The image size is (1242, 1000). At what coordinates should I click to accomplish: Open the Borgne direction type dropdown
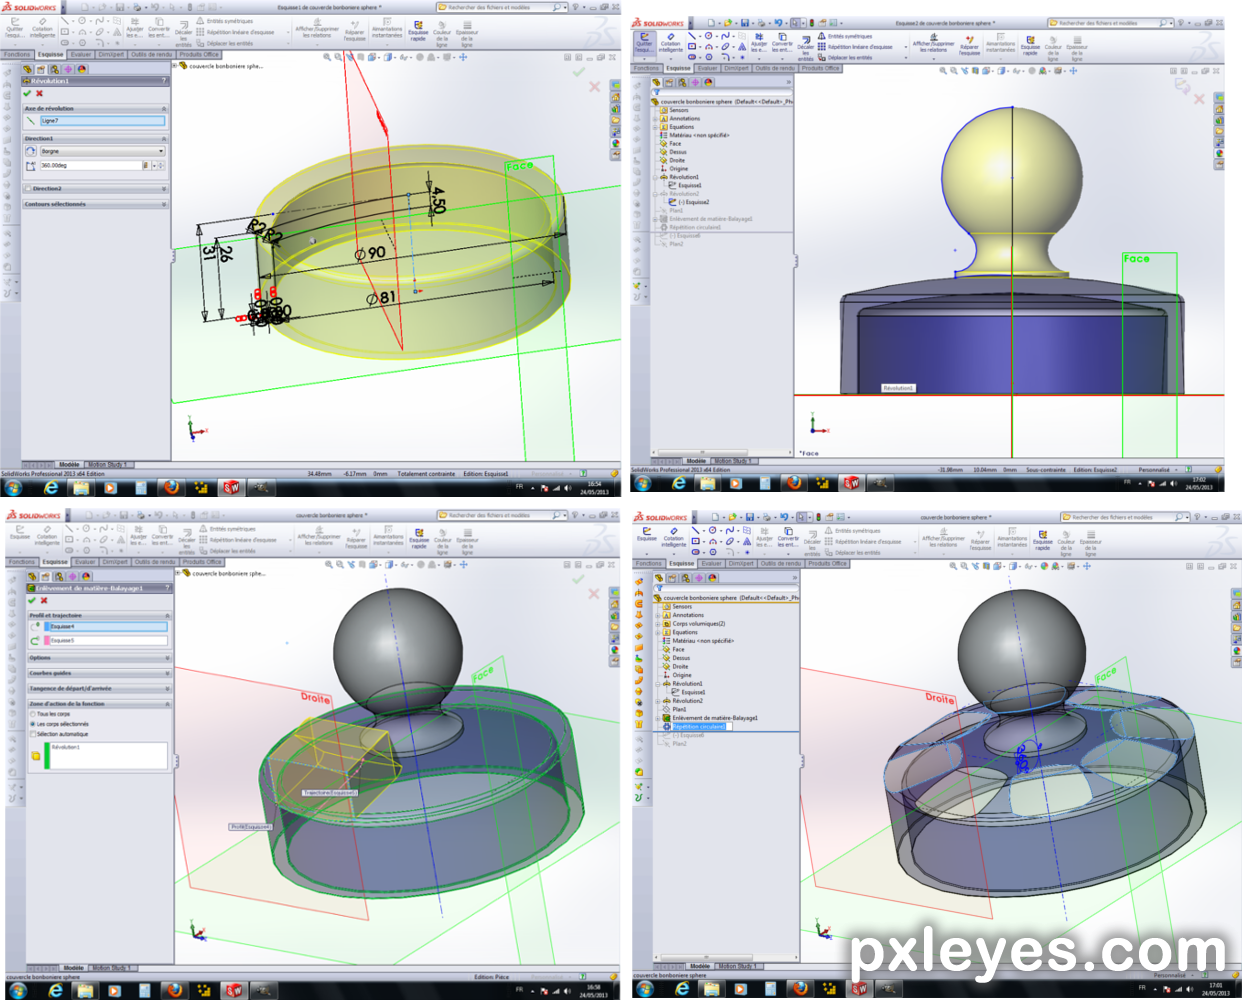(102, 151)
